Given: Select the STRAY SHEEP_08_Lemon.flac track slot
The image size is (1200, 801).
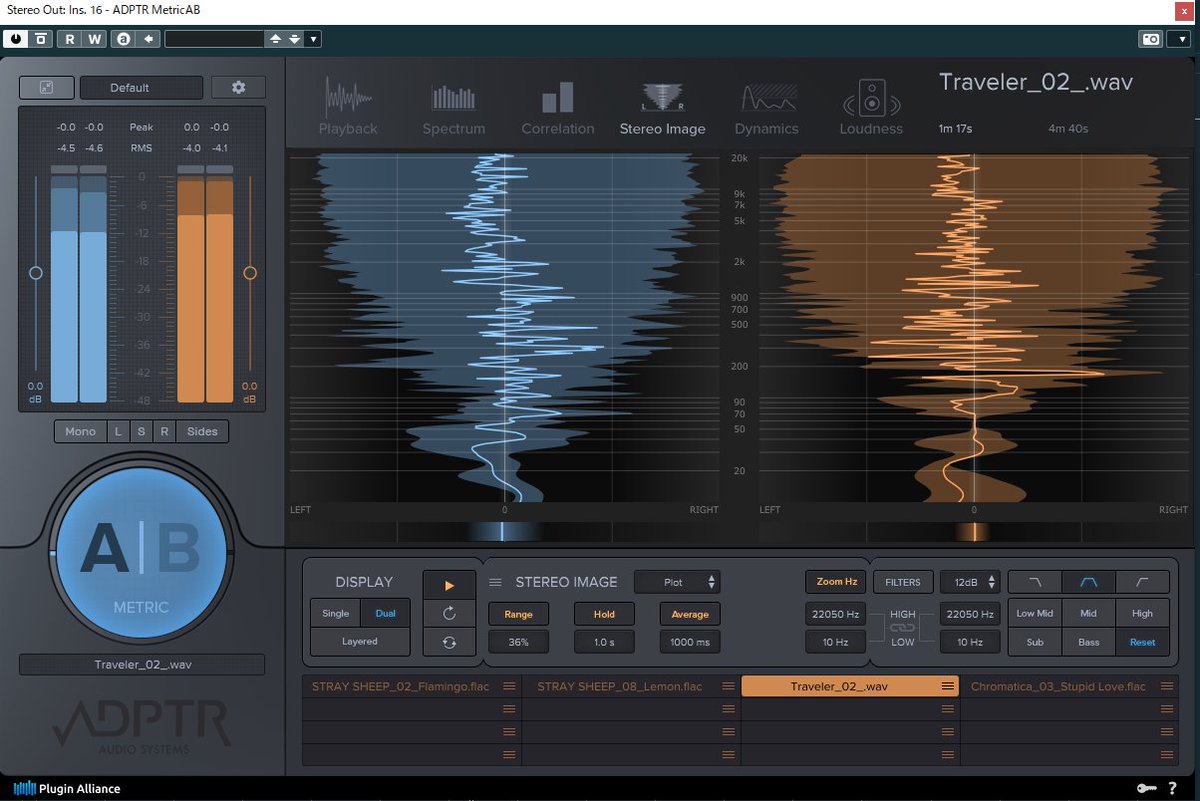Looking at the screenshot, I should 631,686.
